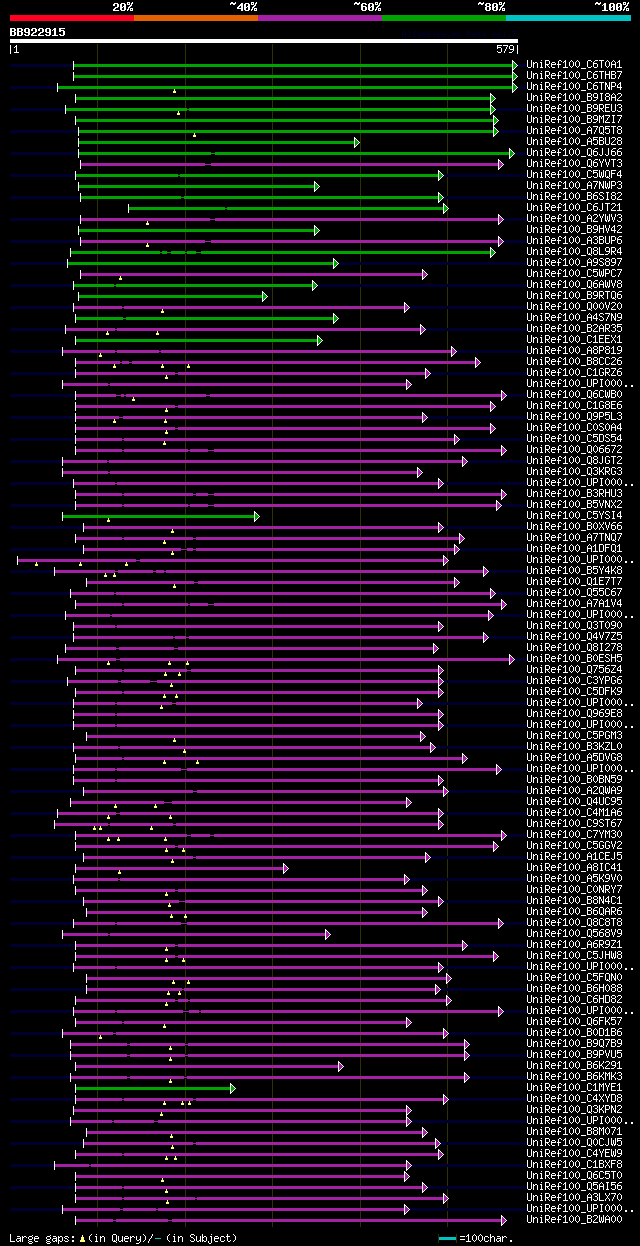
Task: Click the cyan ~100% identity legend segment
Action: tap(568, 18)
